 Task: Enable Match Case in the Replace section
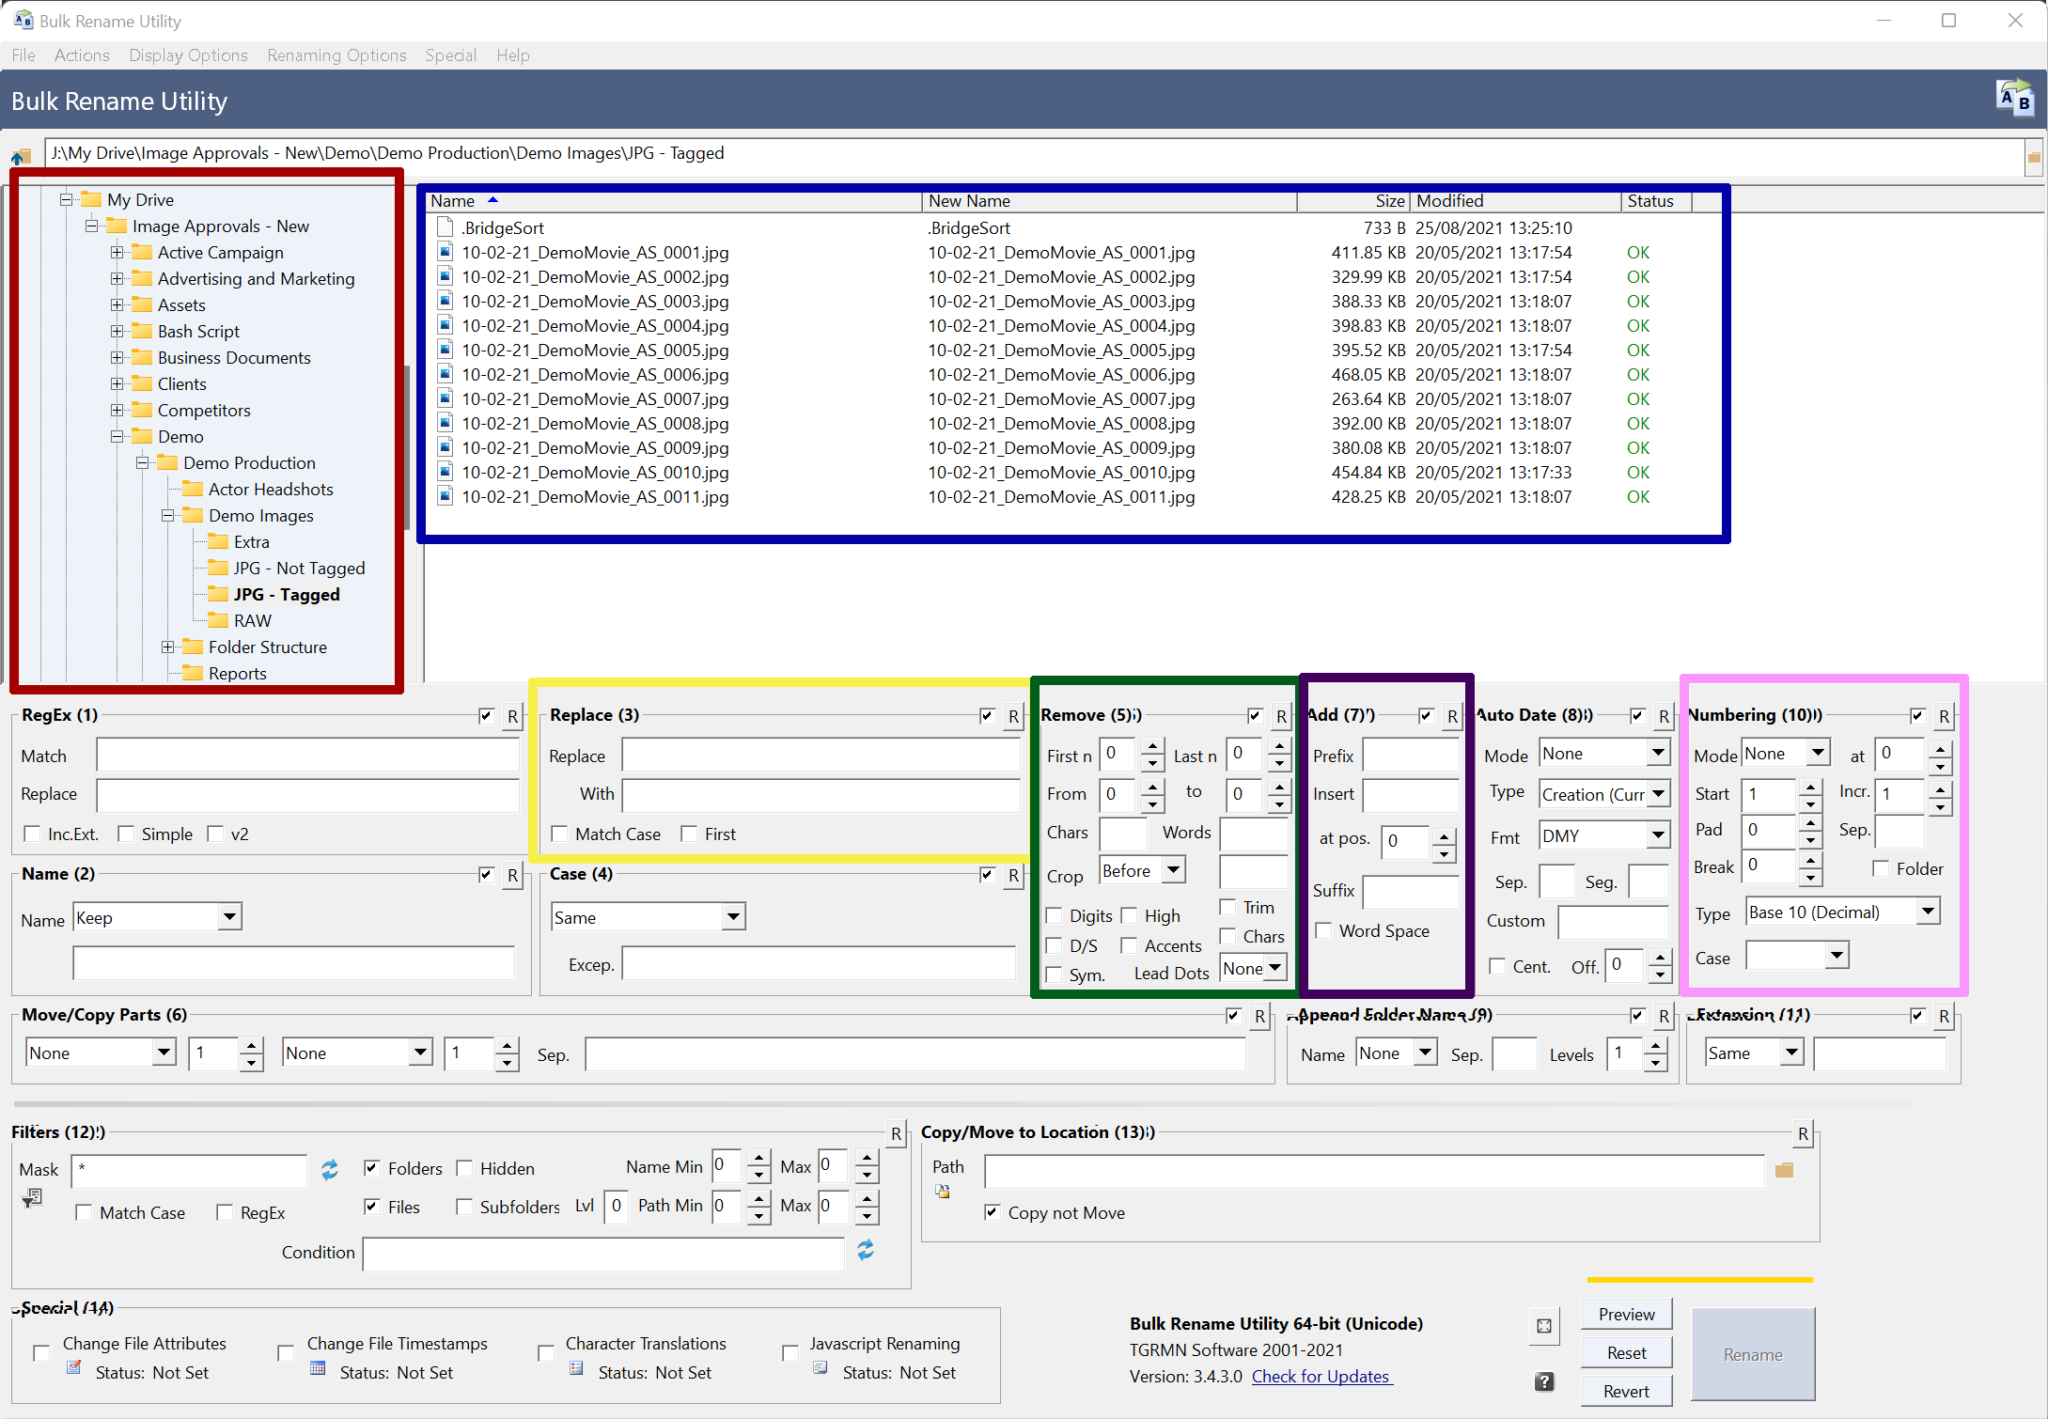559,833
